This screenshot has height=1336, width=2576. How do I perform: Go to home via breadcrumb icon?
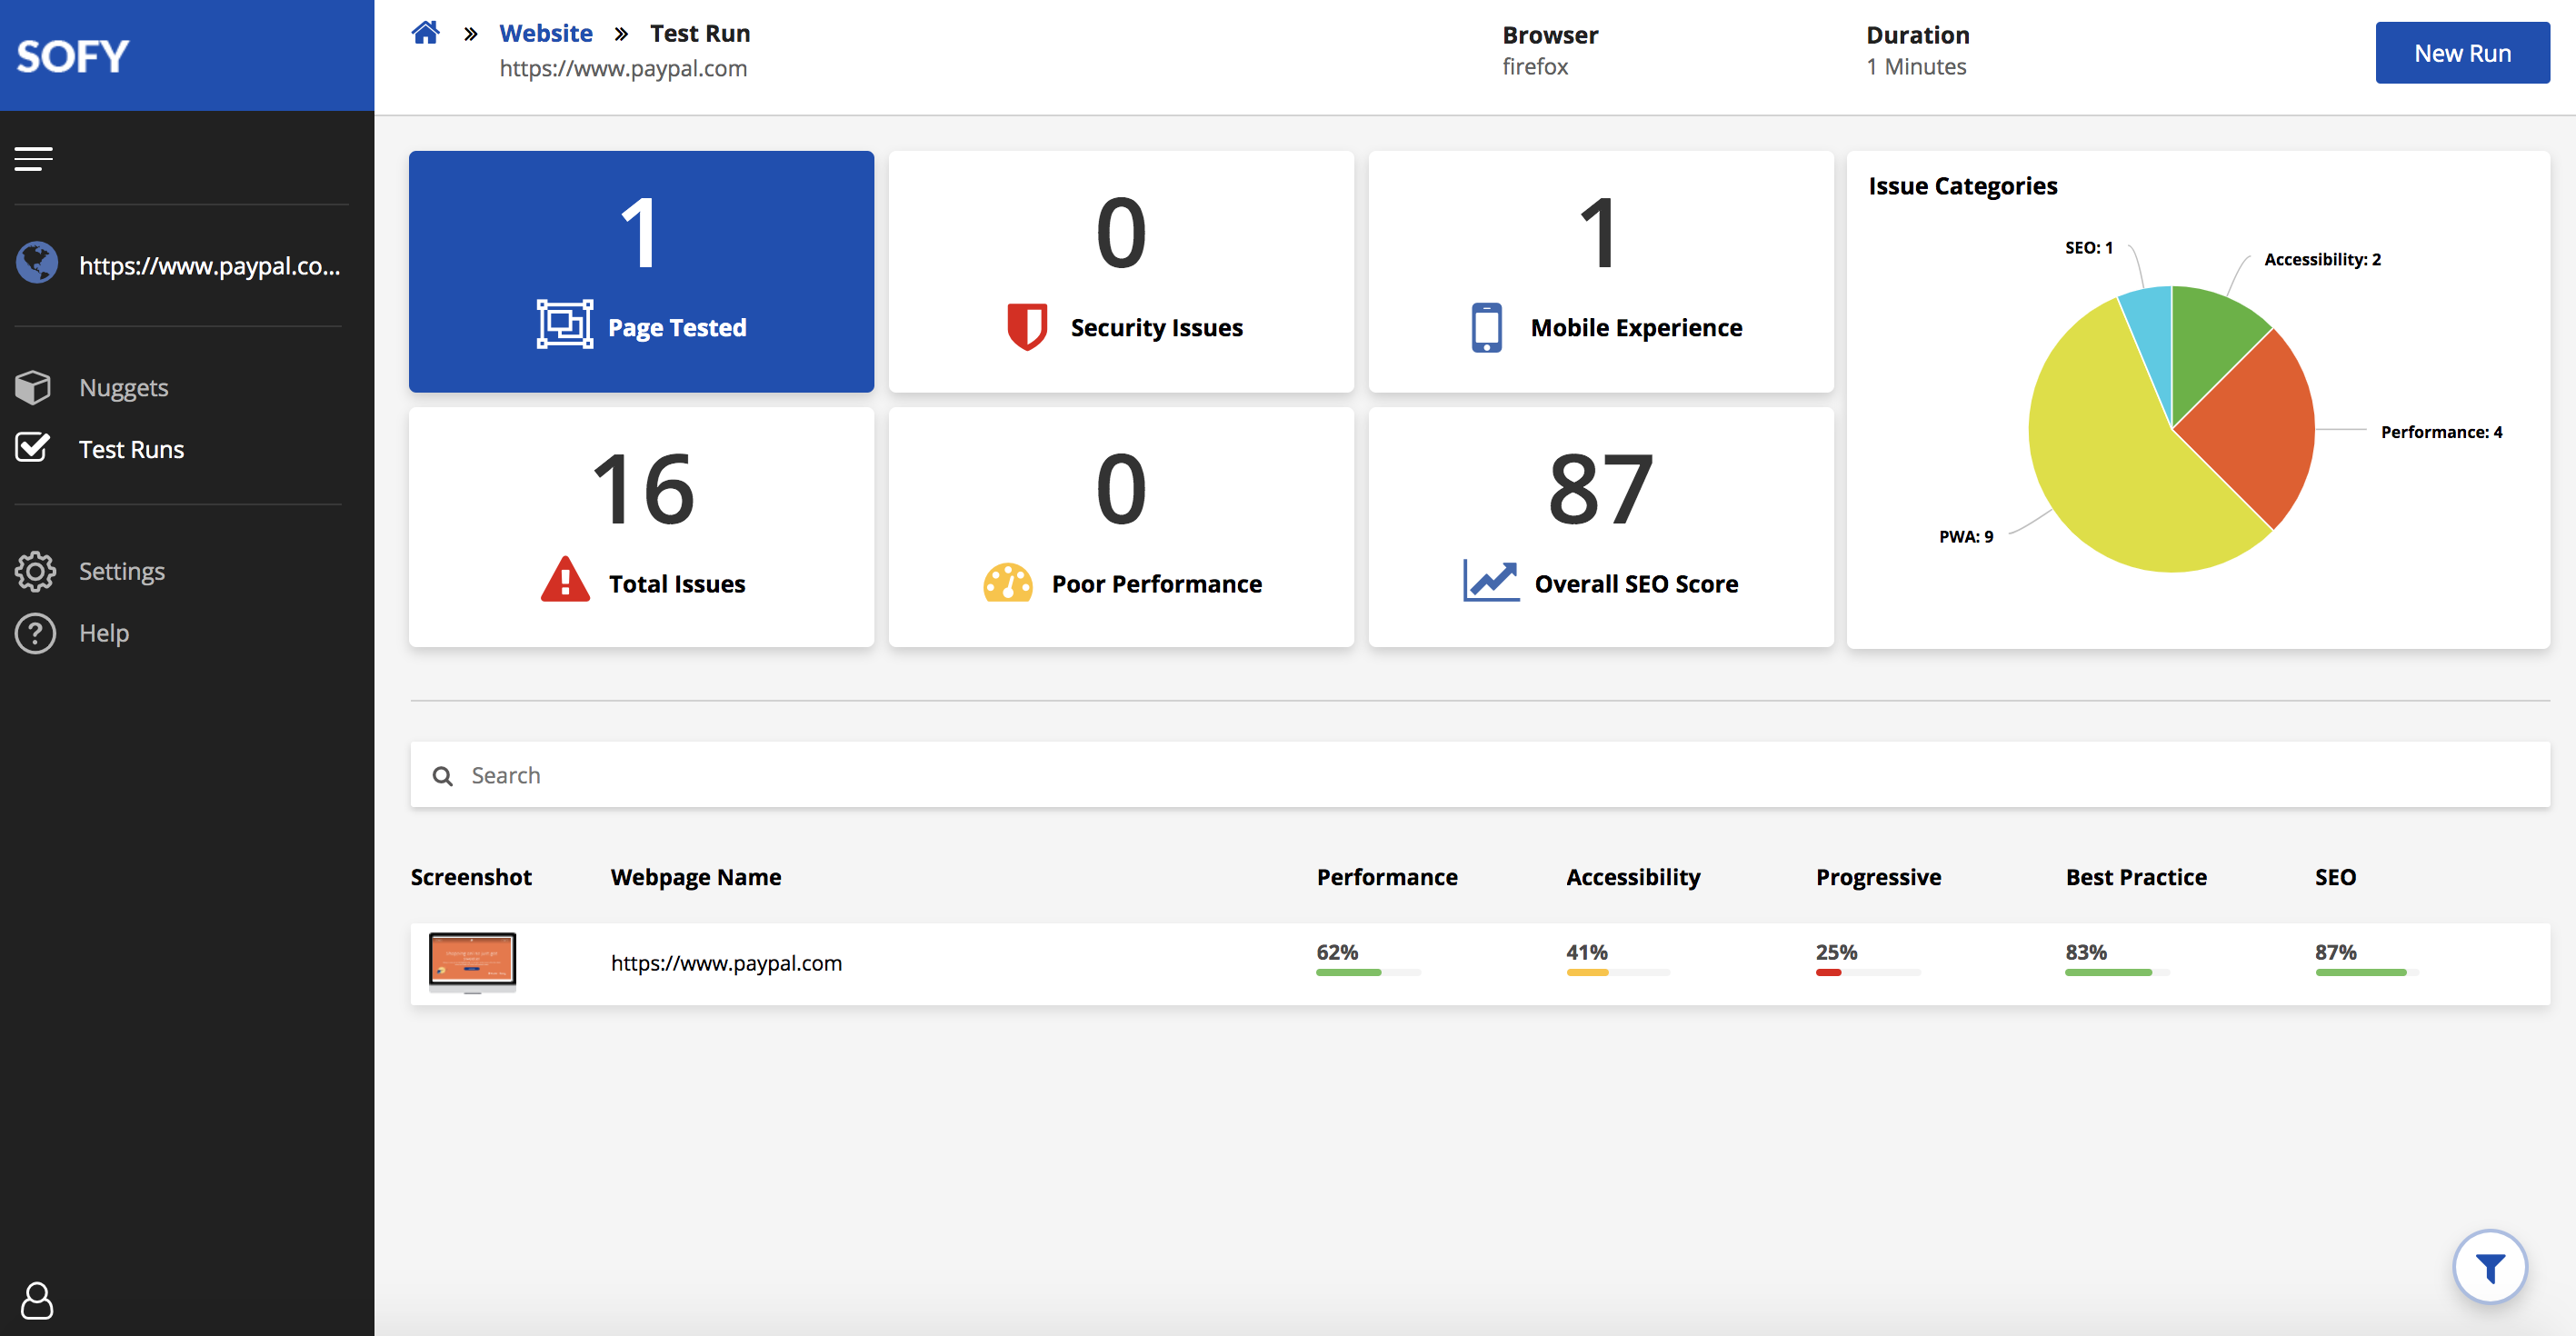[x=426, y=33]
